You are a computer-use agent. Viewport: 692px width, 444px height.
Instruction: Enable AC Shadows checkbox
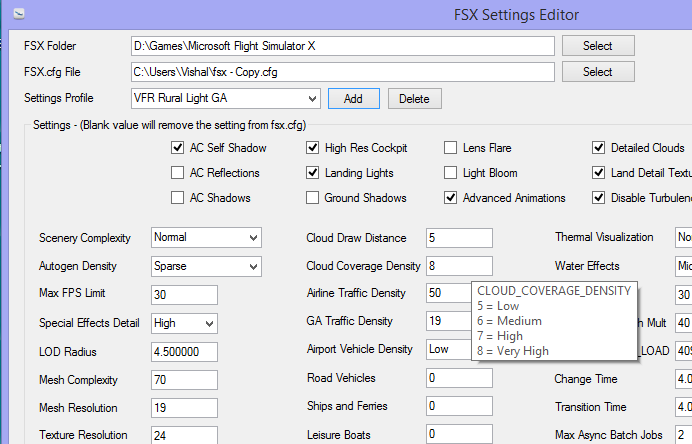pos(177,198)
